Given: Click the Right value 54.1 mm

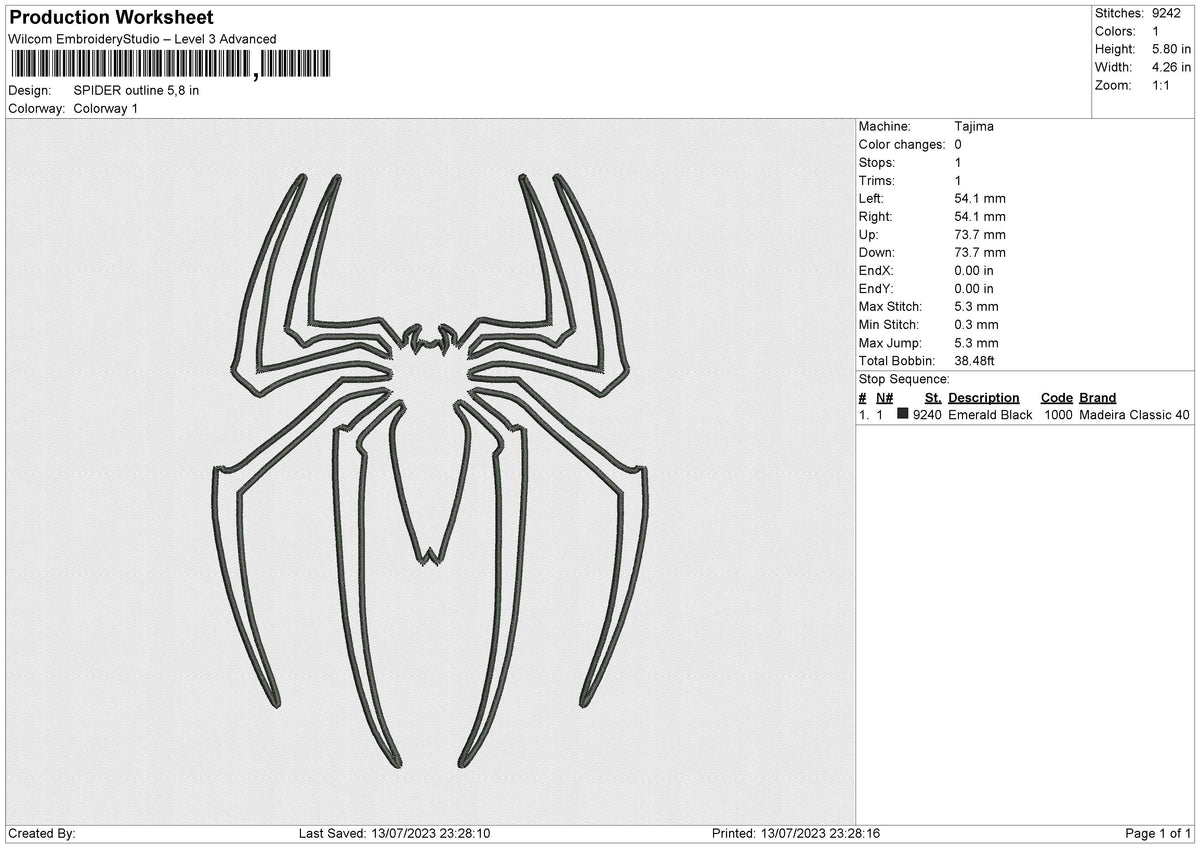Looking at the screenshot, I should [980, 217].
